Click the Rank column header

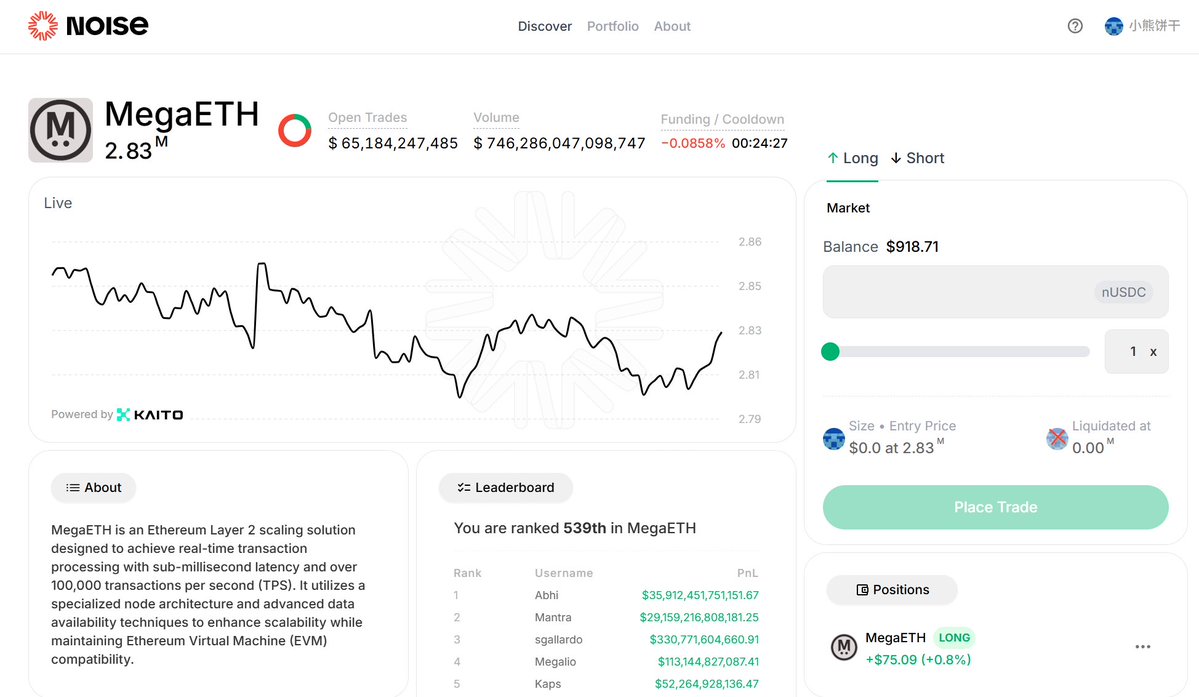pos(467,573)
